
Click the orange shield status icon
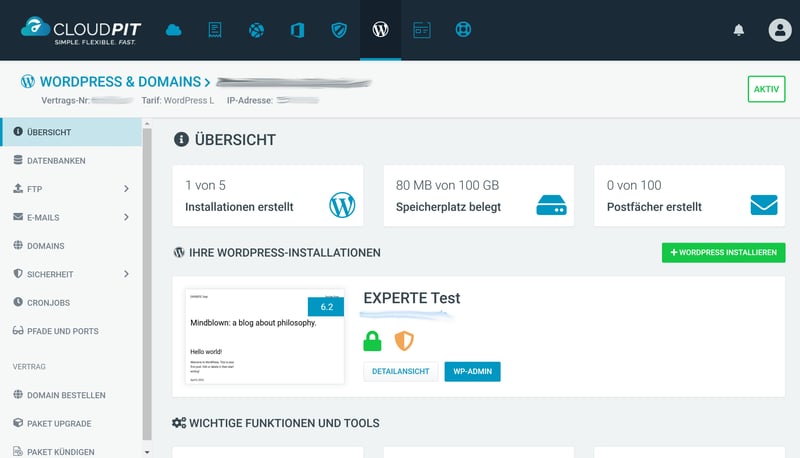(x=404, y=341)
